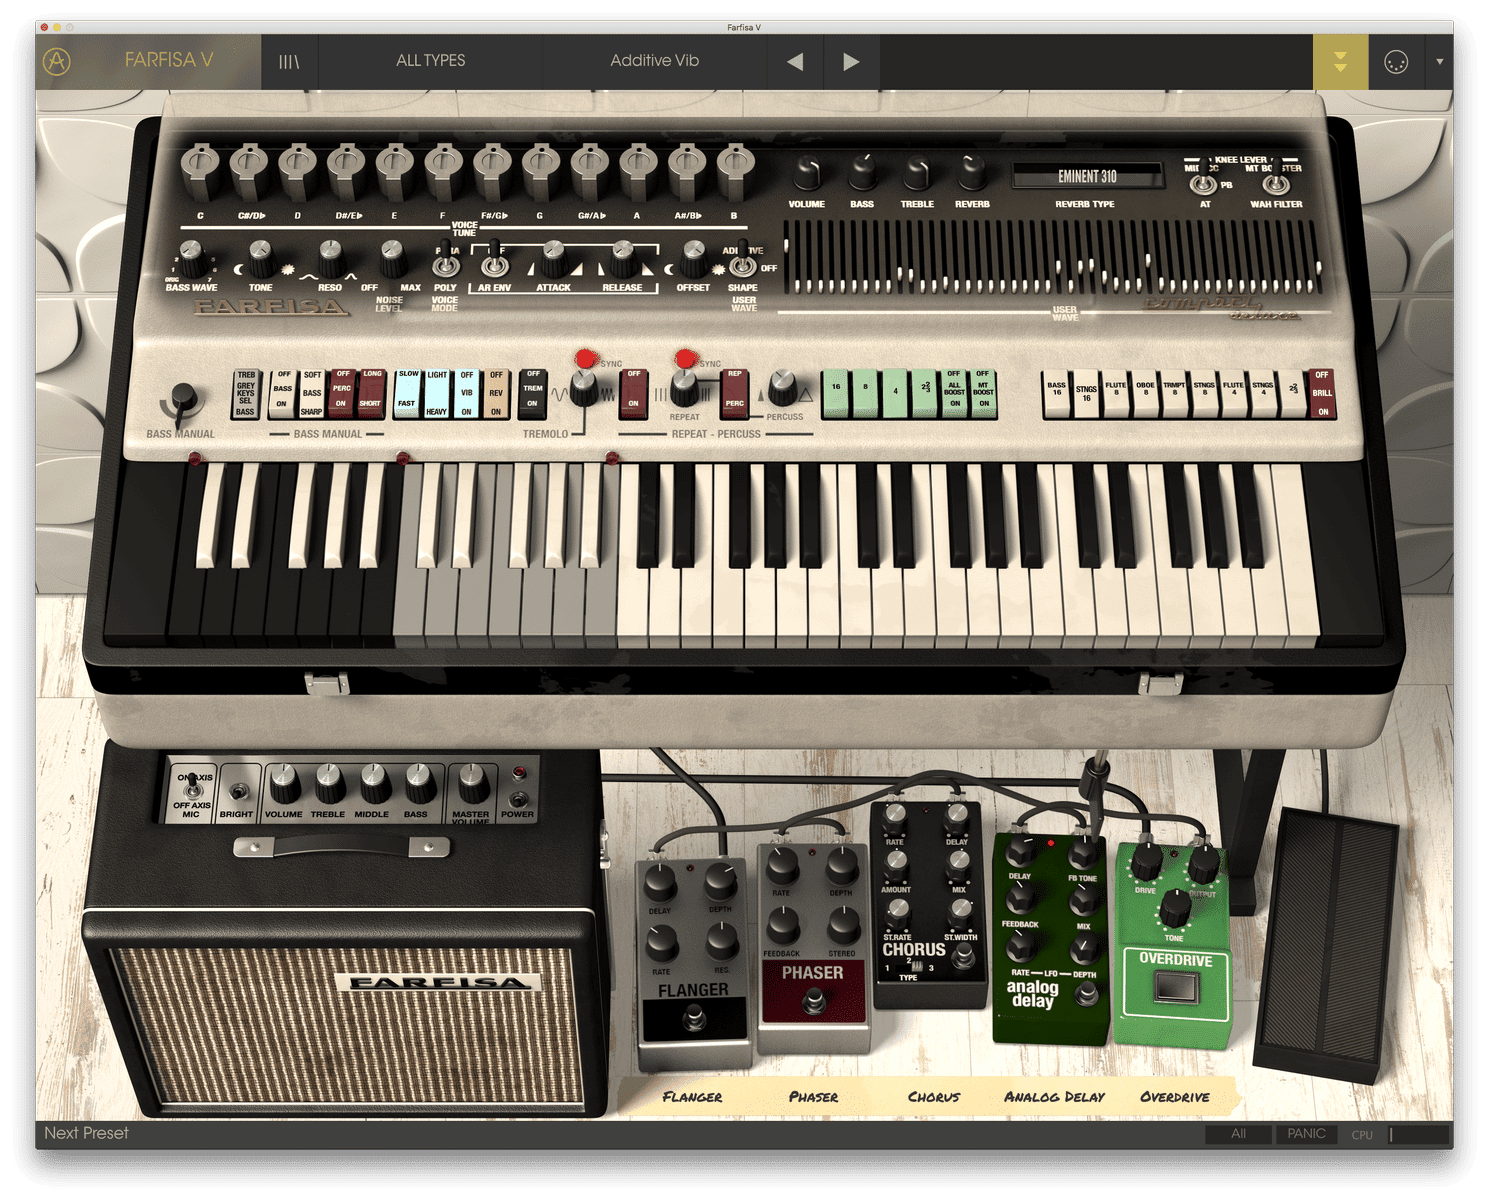Toggle the MT BOOST rocker tab
Image resolution: width=1489 pixels, height=1200 pixels.
[983, 393]
